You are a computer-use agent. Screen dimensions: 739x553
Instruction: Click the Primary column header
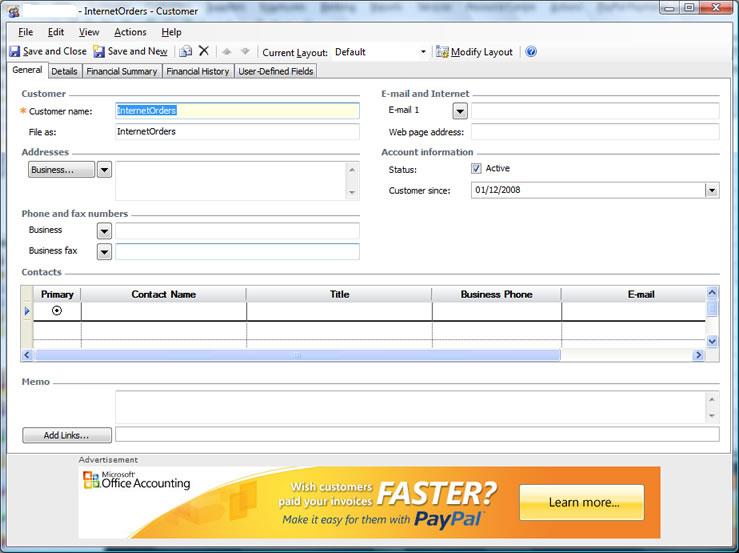57,294
